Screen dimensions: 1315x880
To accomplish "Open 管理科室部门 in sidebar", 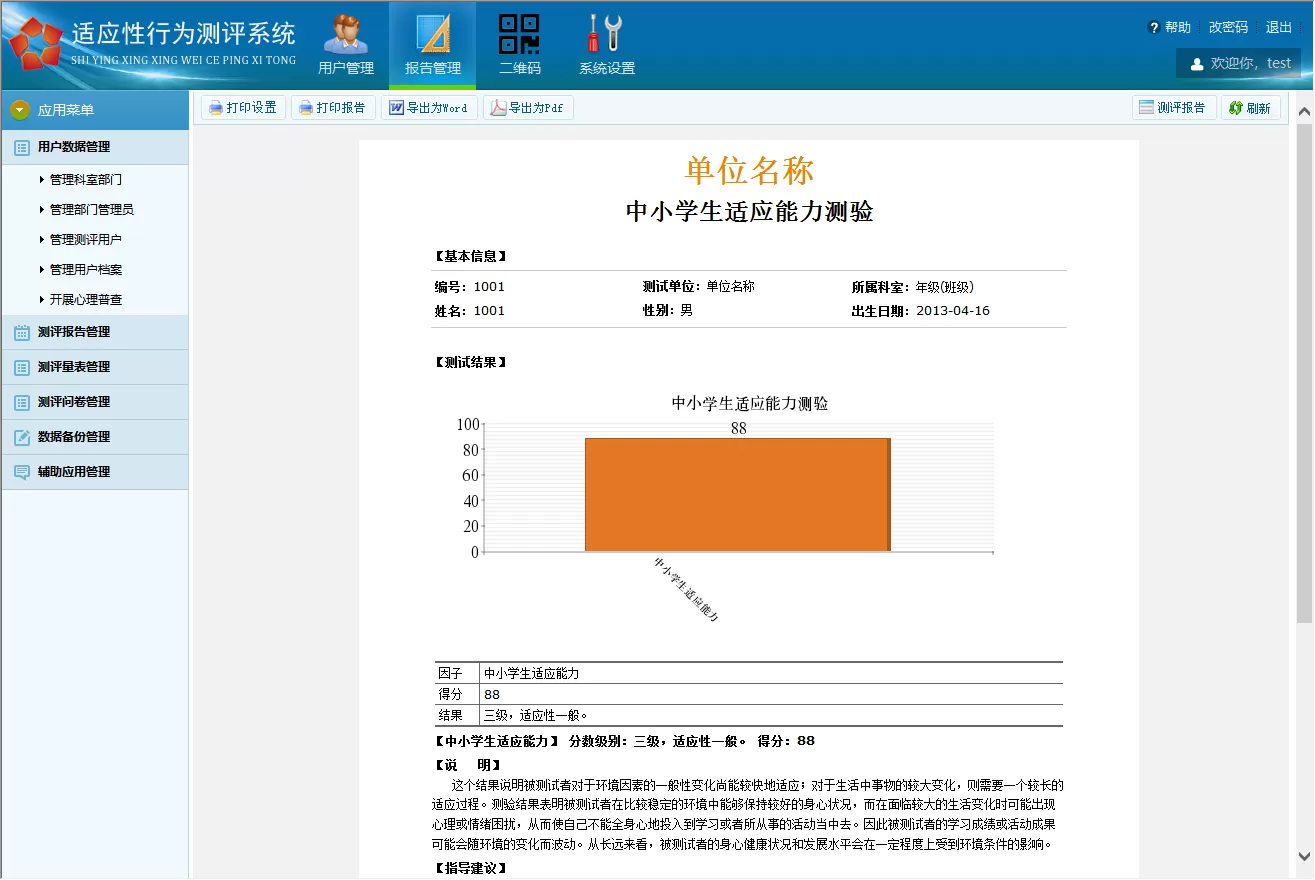I will [86, 180].
